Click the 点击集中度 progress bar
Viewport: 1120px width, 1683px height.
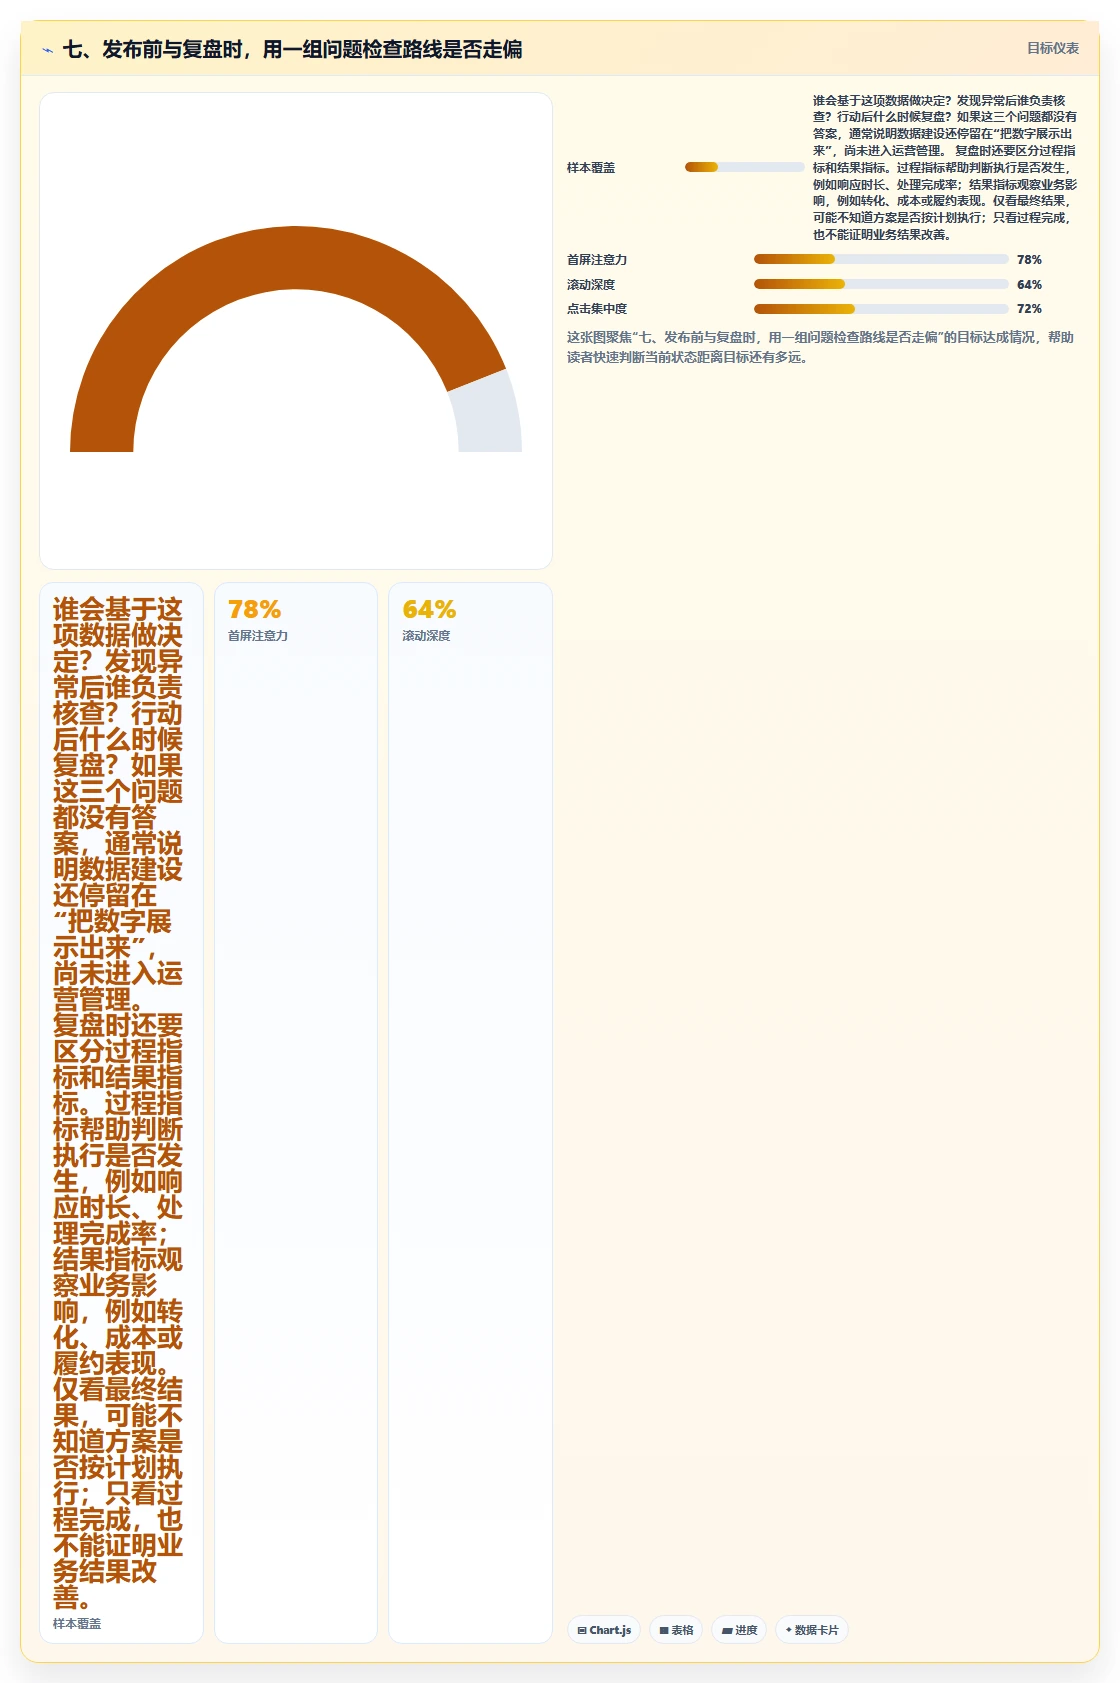click(x=881, y=309)
